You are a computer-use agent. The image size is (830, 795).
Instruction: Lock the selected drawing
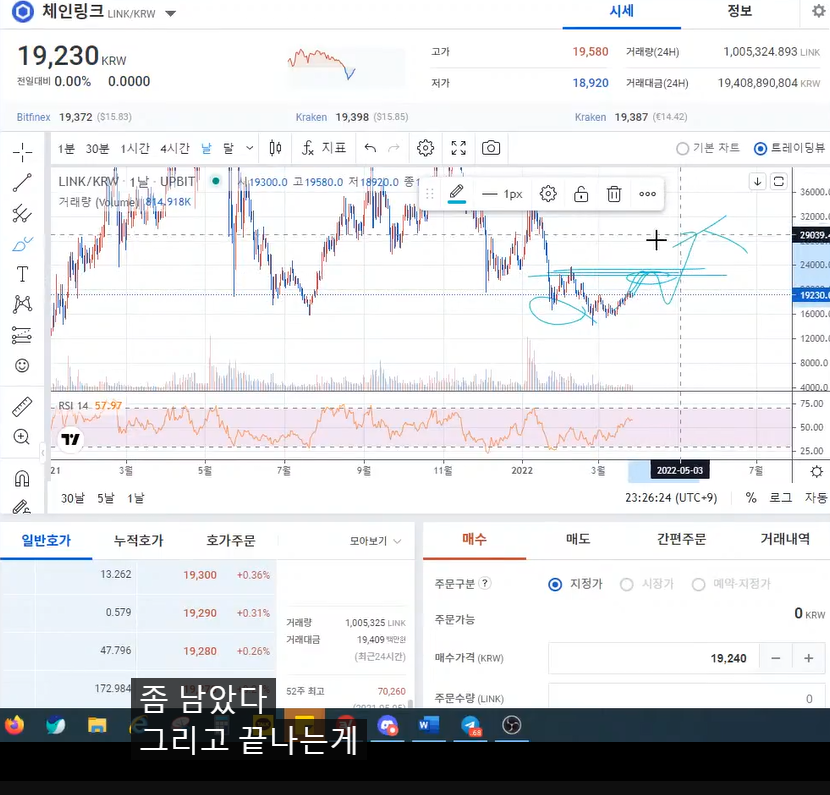coord(581,194)
